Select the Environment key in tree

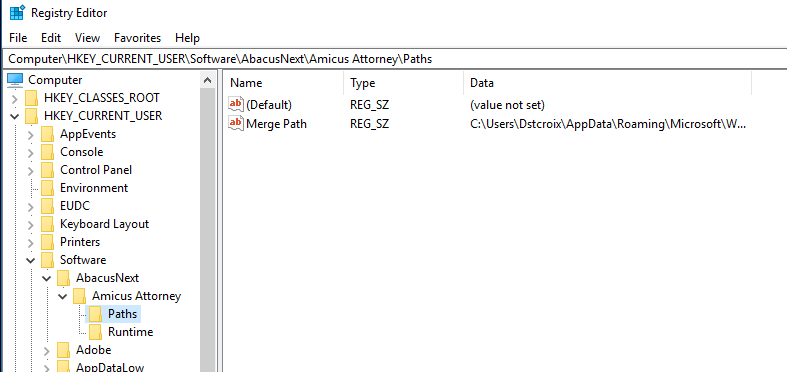(x=94, y=188)
